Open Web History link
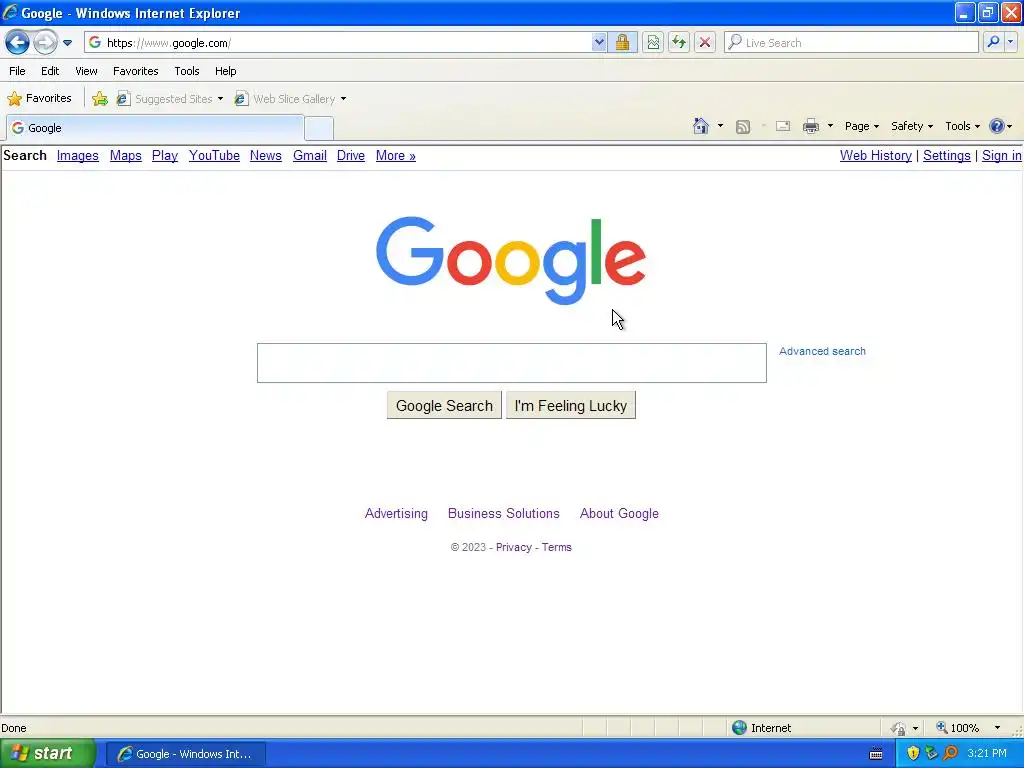Image resolution: width=1024 pixels, height=768 pixels. click(x=876, y=155)
